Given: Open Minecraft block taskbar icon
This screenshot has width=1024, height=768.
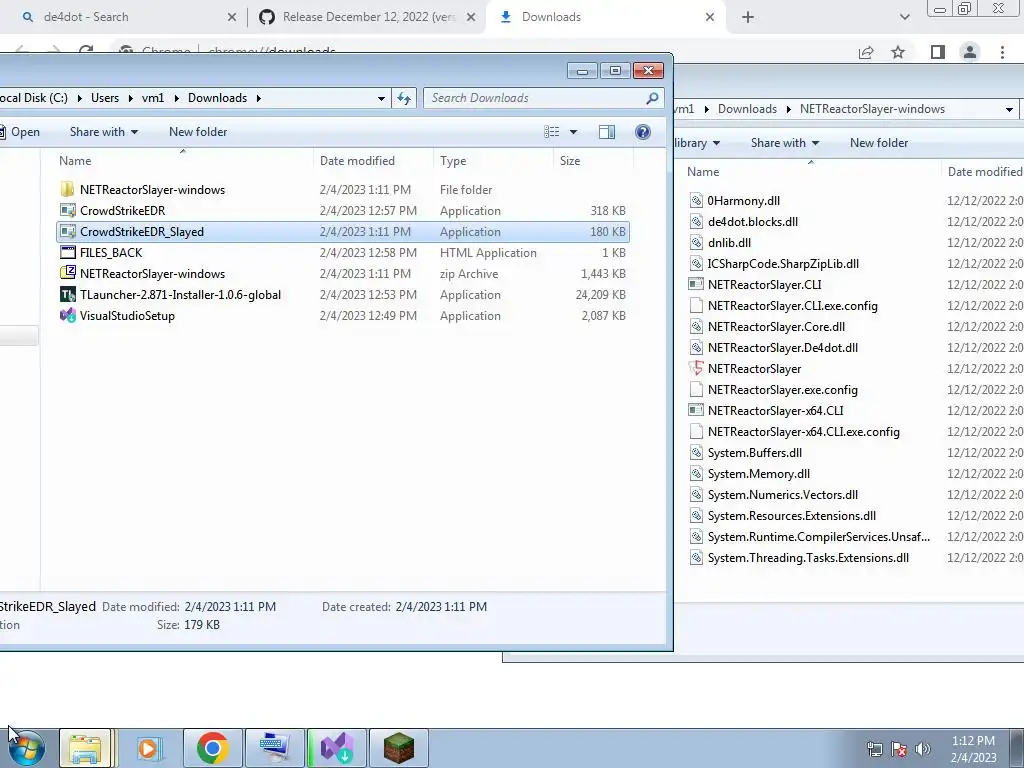Looking at the screenshot, I should [399, 748].
